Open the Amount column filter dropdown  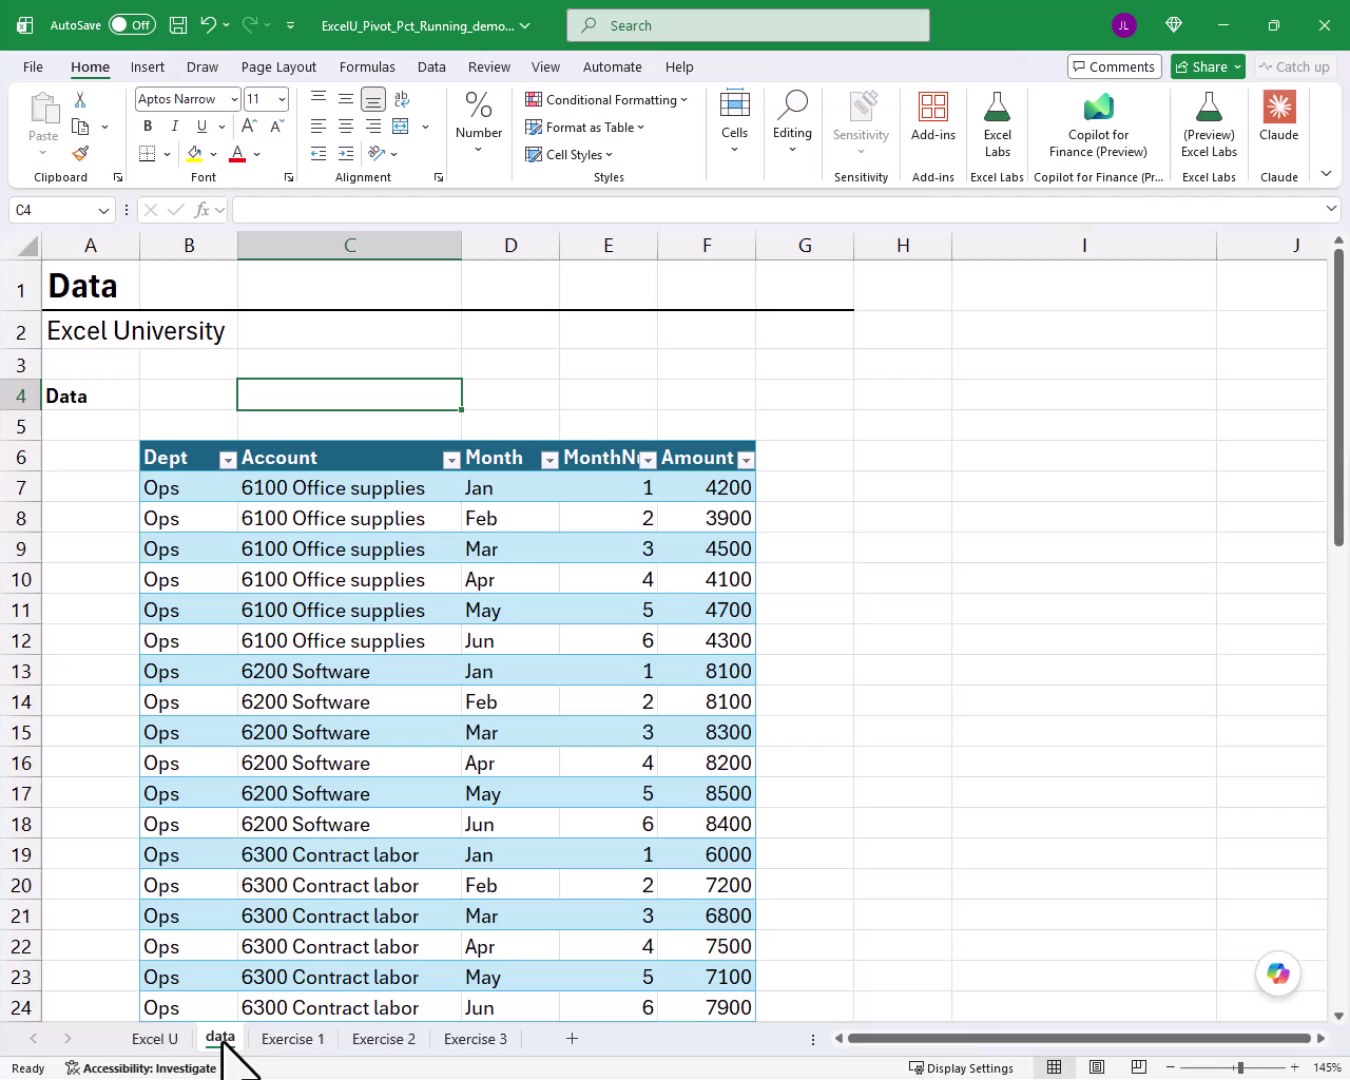[x=746, y=459]
